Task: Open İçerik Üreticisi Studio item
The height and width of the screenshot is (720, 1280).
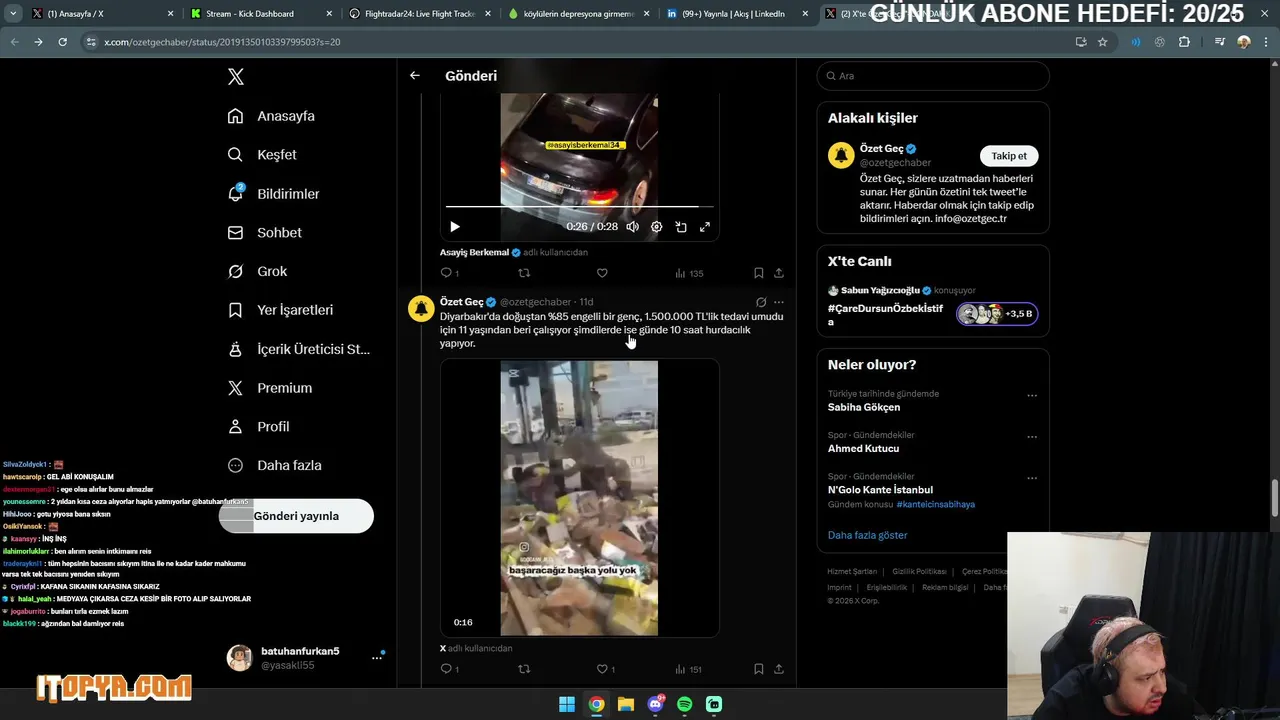Action: point(298,349)
